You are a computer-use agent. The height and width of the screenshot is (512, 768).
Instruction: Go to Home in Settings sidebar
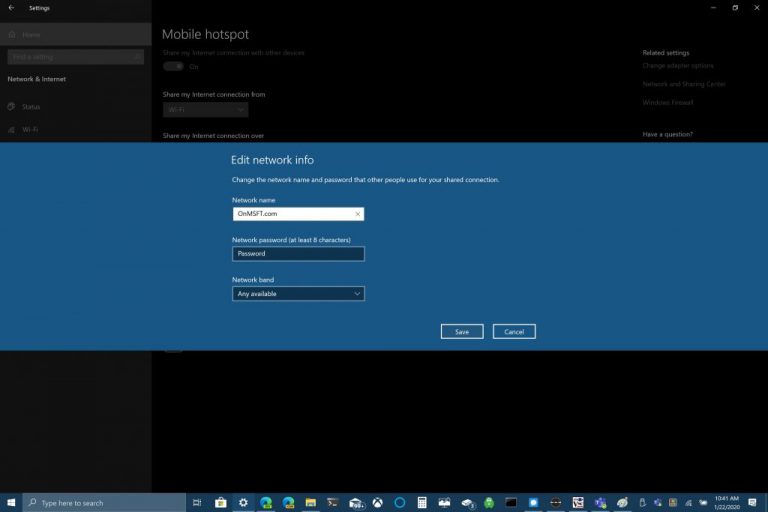click(x=30, y=34)
